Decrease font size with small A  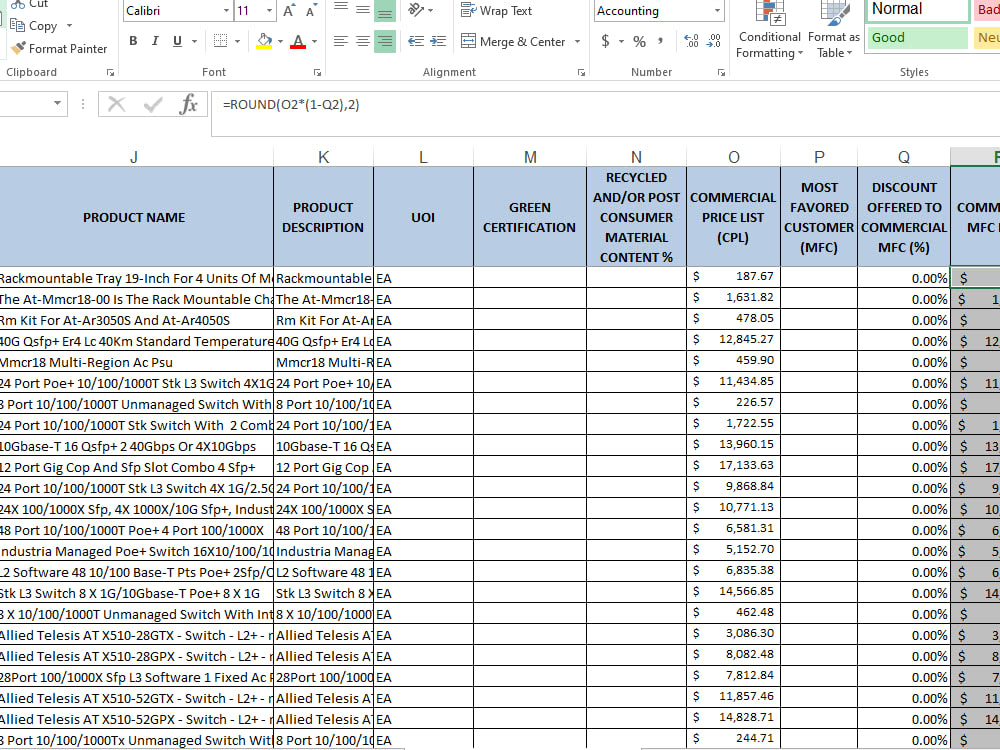(x=311, y=11)
